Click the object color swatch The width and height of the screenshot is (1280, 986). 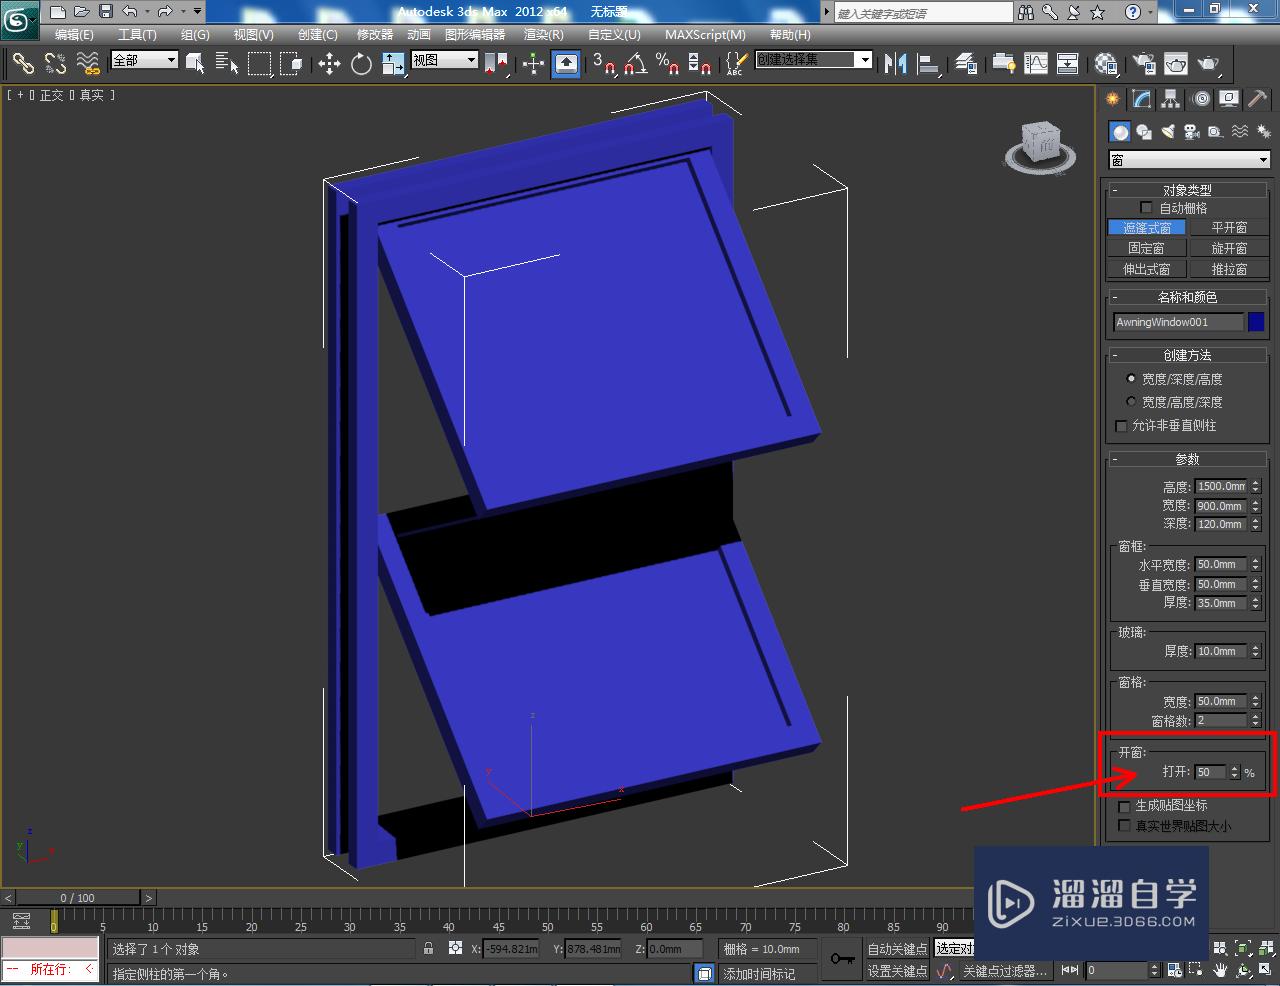(1256, 322)
